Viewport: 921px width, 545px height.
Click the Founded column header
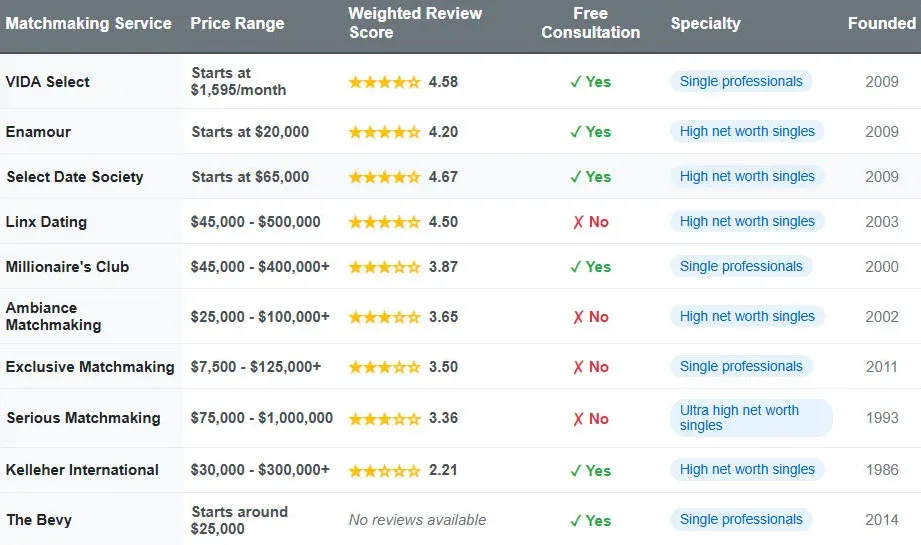click(x=881, y=23)
